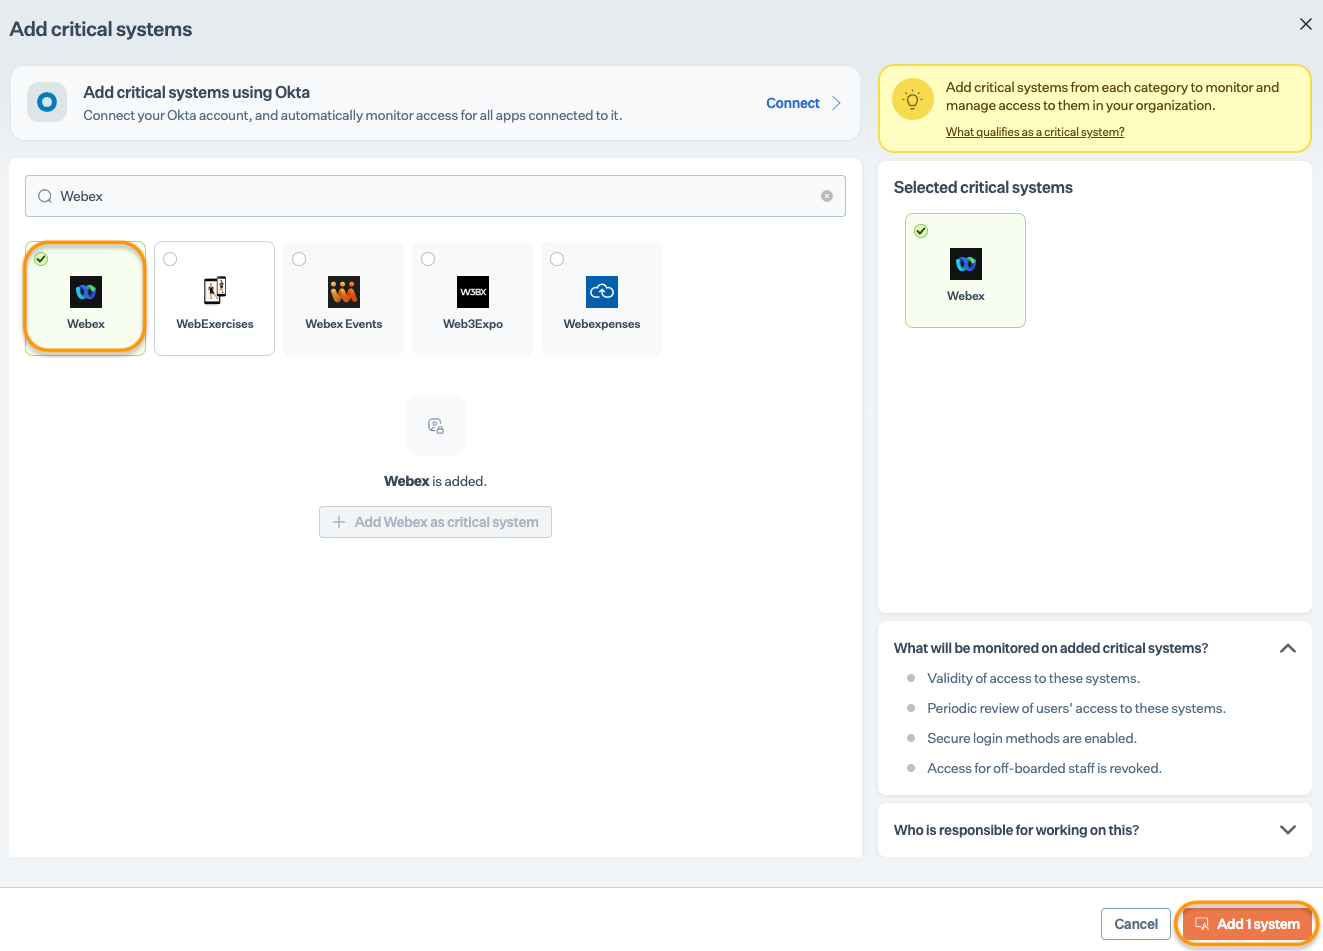Click the Connect link for Okta
This screenshot has width=1323, height=951.
(793, 103)
